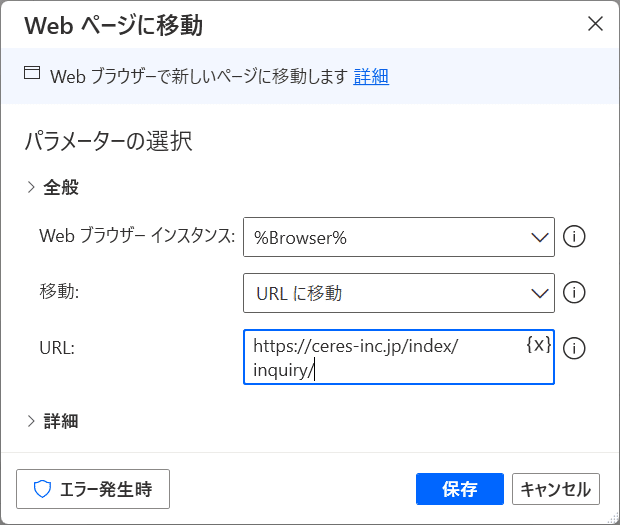
Task: Click the down arrow of %Browser% combo box
Action: pos(540,237)
